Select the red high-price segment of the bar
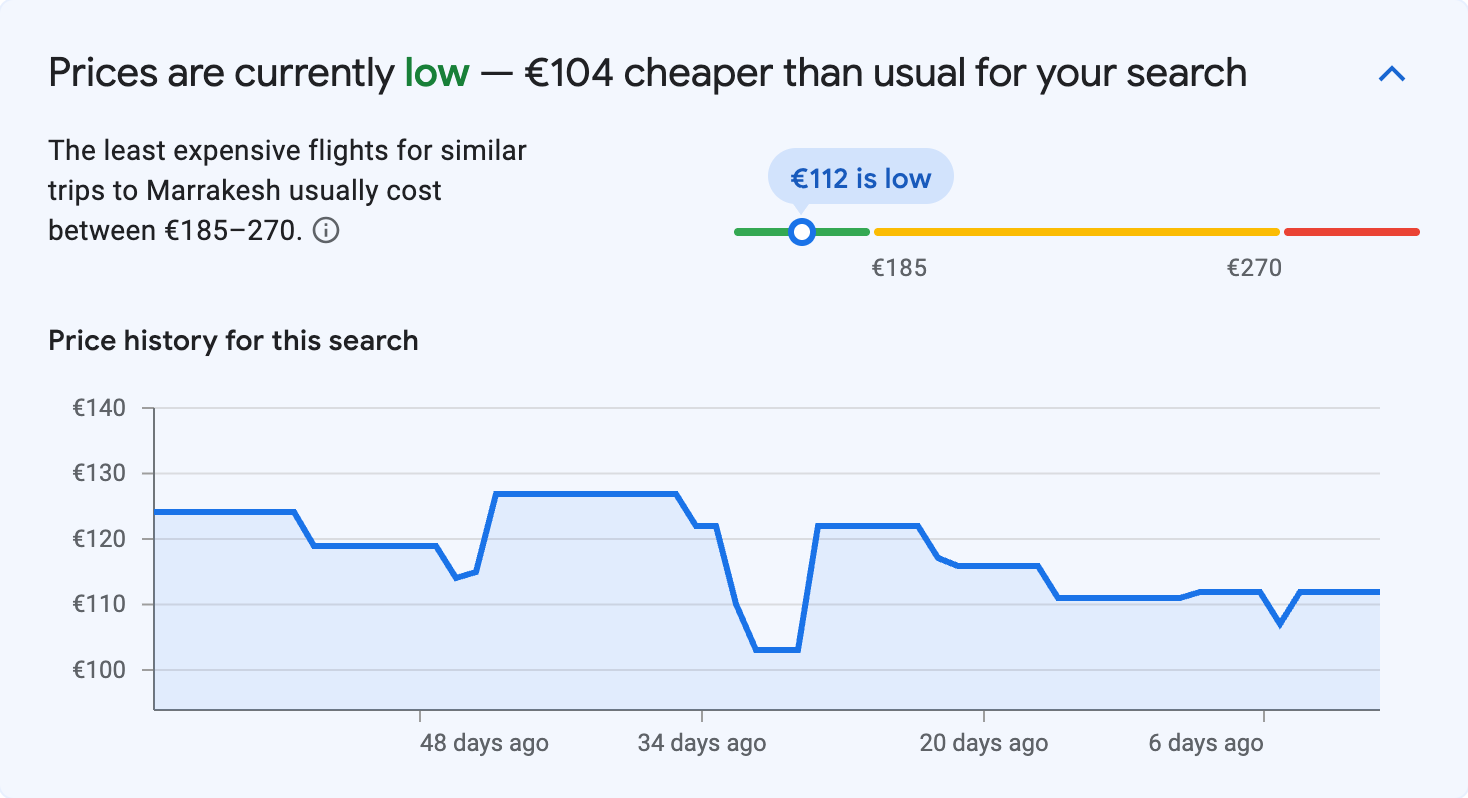The height and width of the screenshot is (798, 1468). (1350, 231)
